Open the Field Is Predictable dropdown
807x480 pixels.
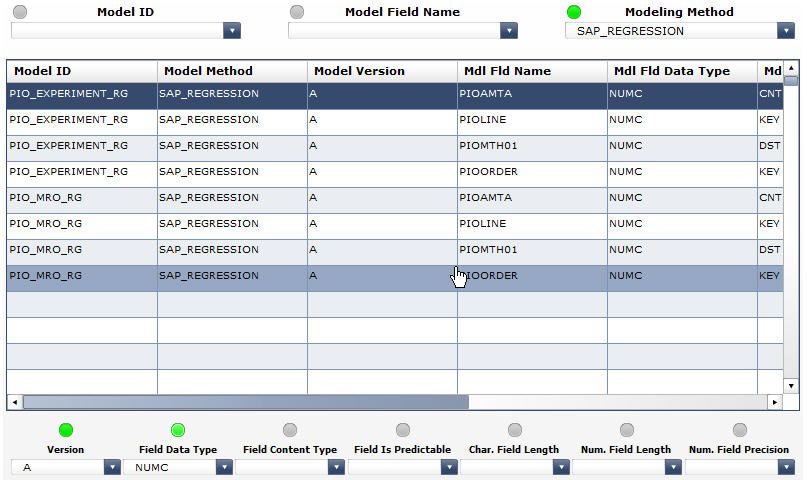coord(449,467)
